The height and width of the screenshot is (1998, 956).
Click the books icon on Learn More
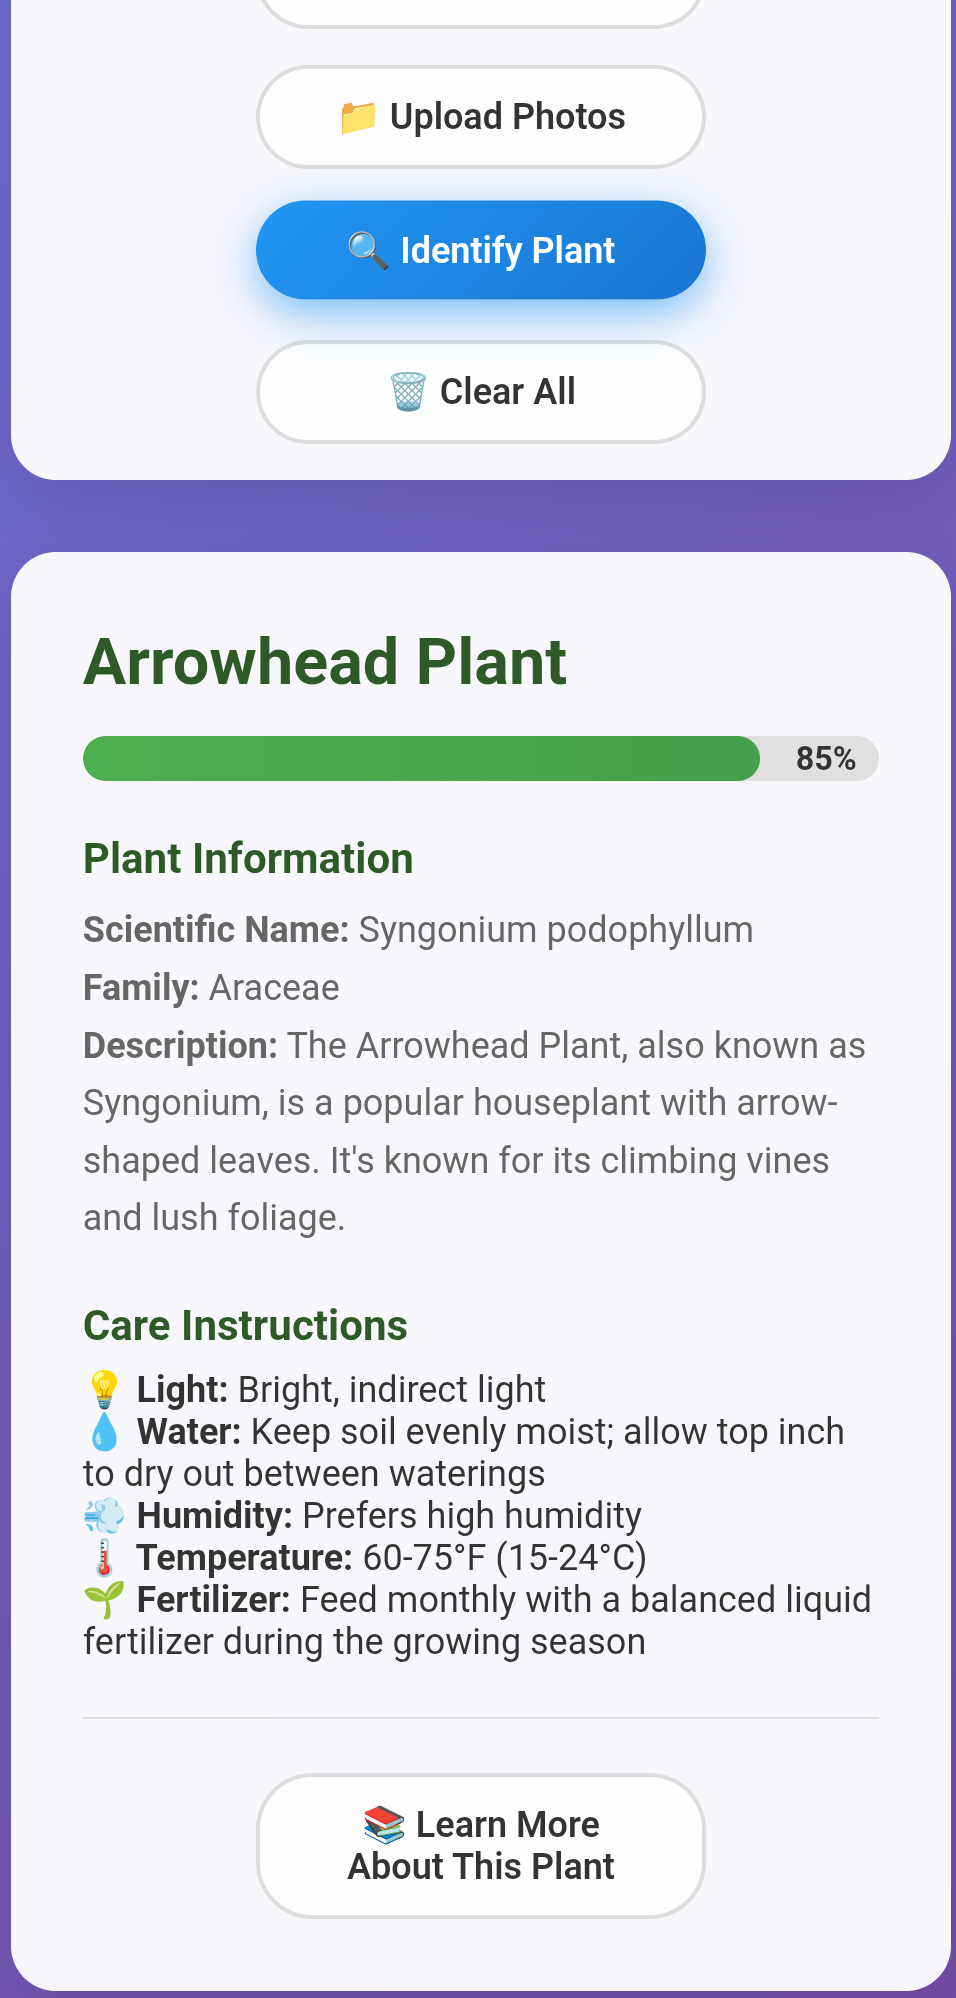coord(384,1825)
